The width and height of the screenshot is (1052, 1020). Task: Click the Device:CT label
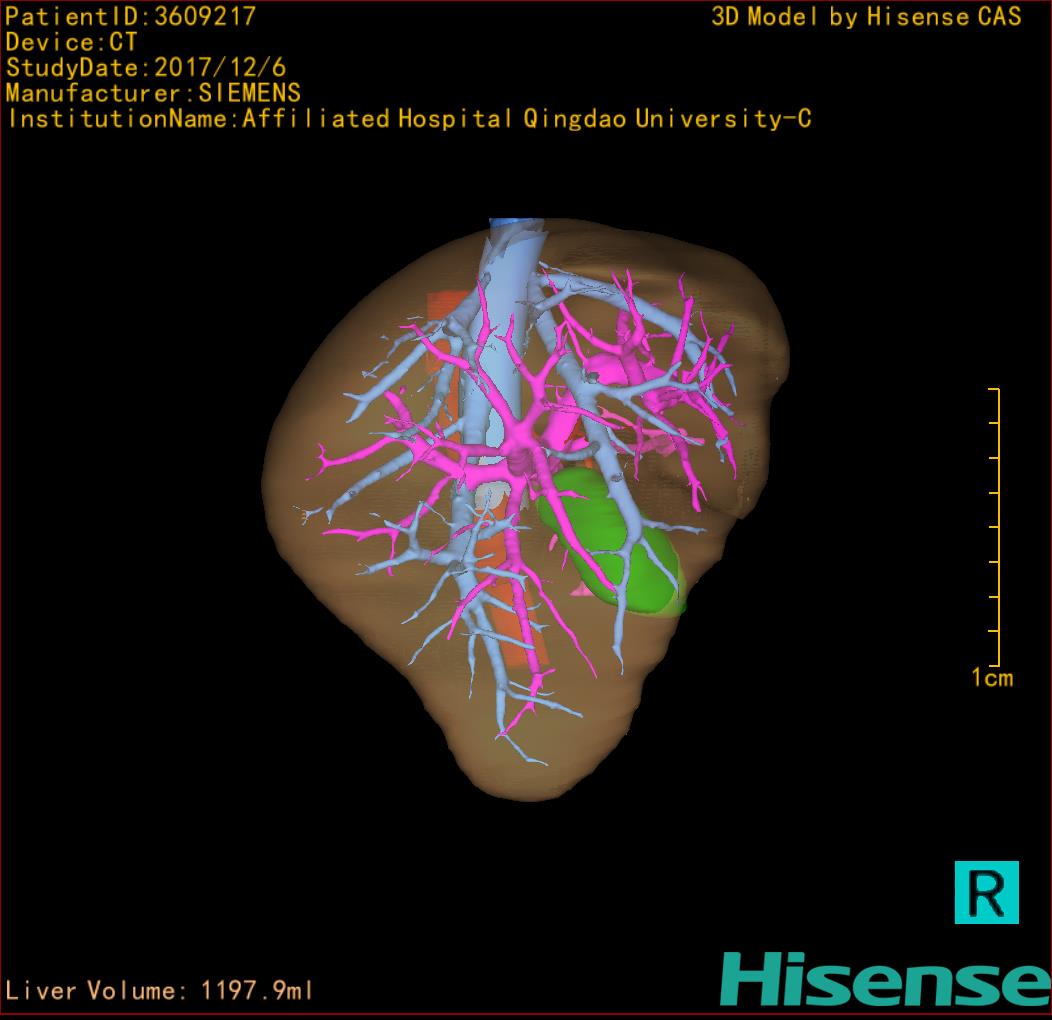pos(71,42)
